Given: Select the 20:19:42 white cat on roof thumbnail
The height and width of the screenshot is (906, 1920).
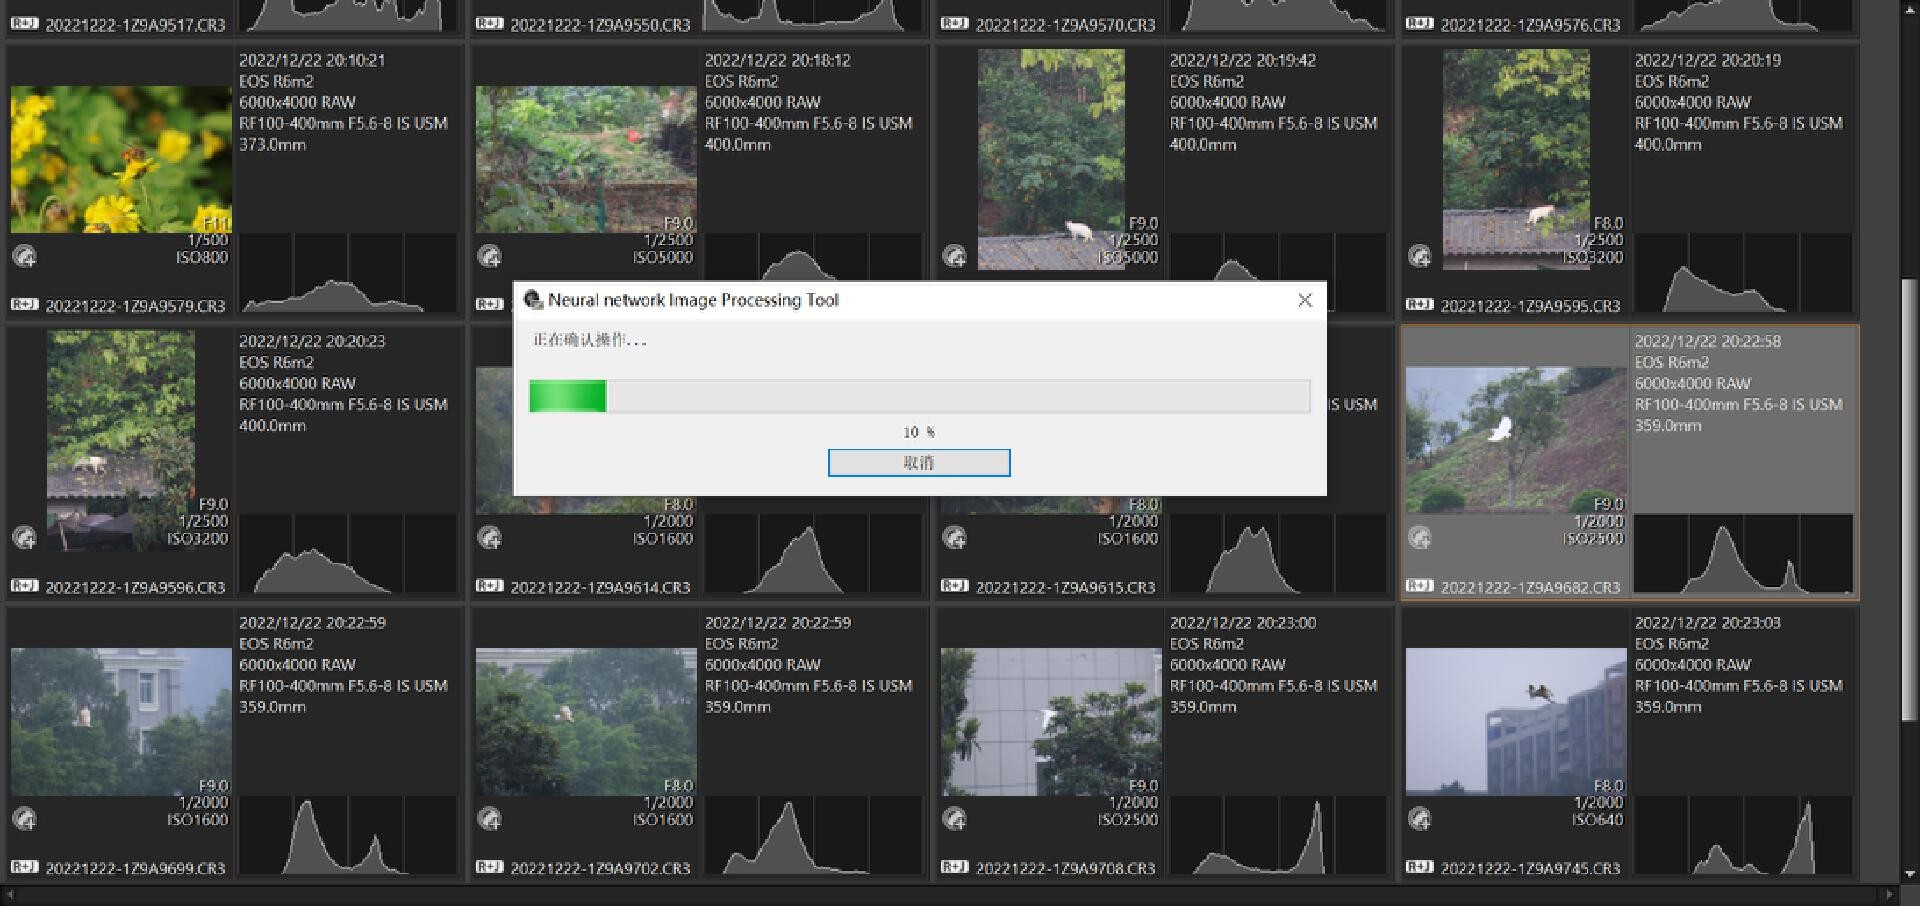Looking at the screenshot, I should coord(1050,159).
